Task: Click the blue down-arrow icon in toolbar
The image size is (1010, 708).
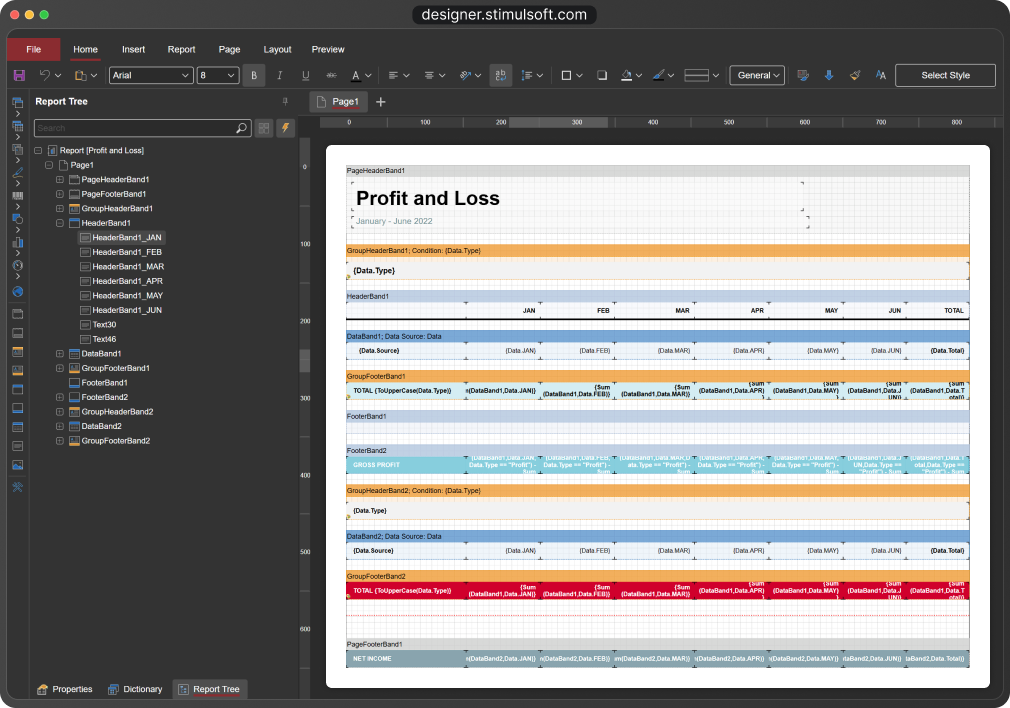Action: pos(829,75)
